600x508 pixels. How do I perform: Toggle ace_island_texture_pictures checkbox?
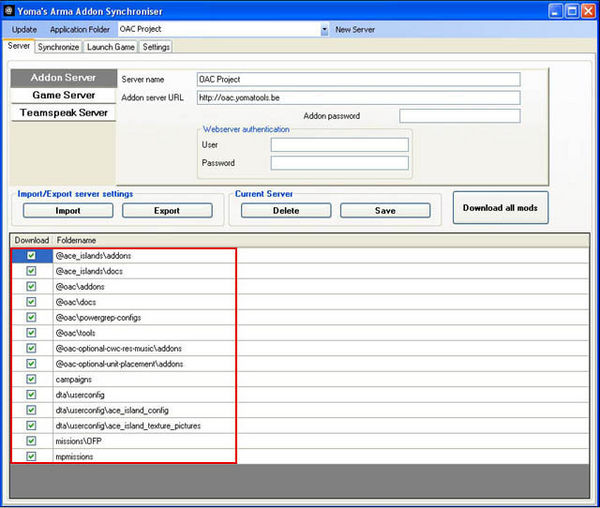point(31,426)
